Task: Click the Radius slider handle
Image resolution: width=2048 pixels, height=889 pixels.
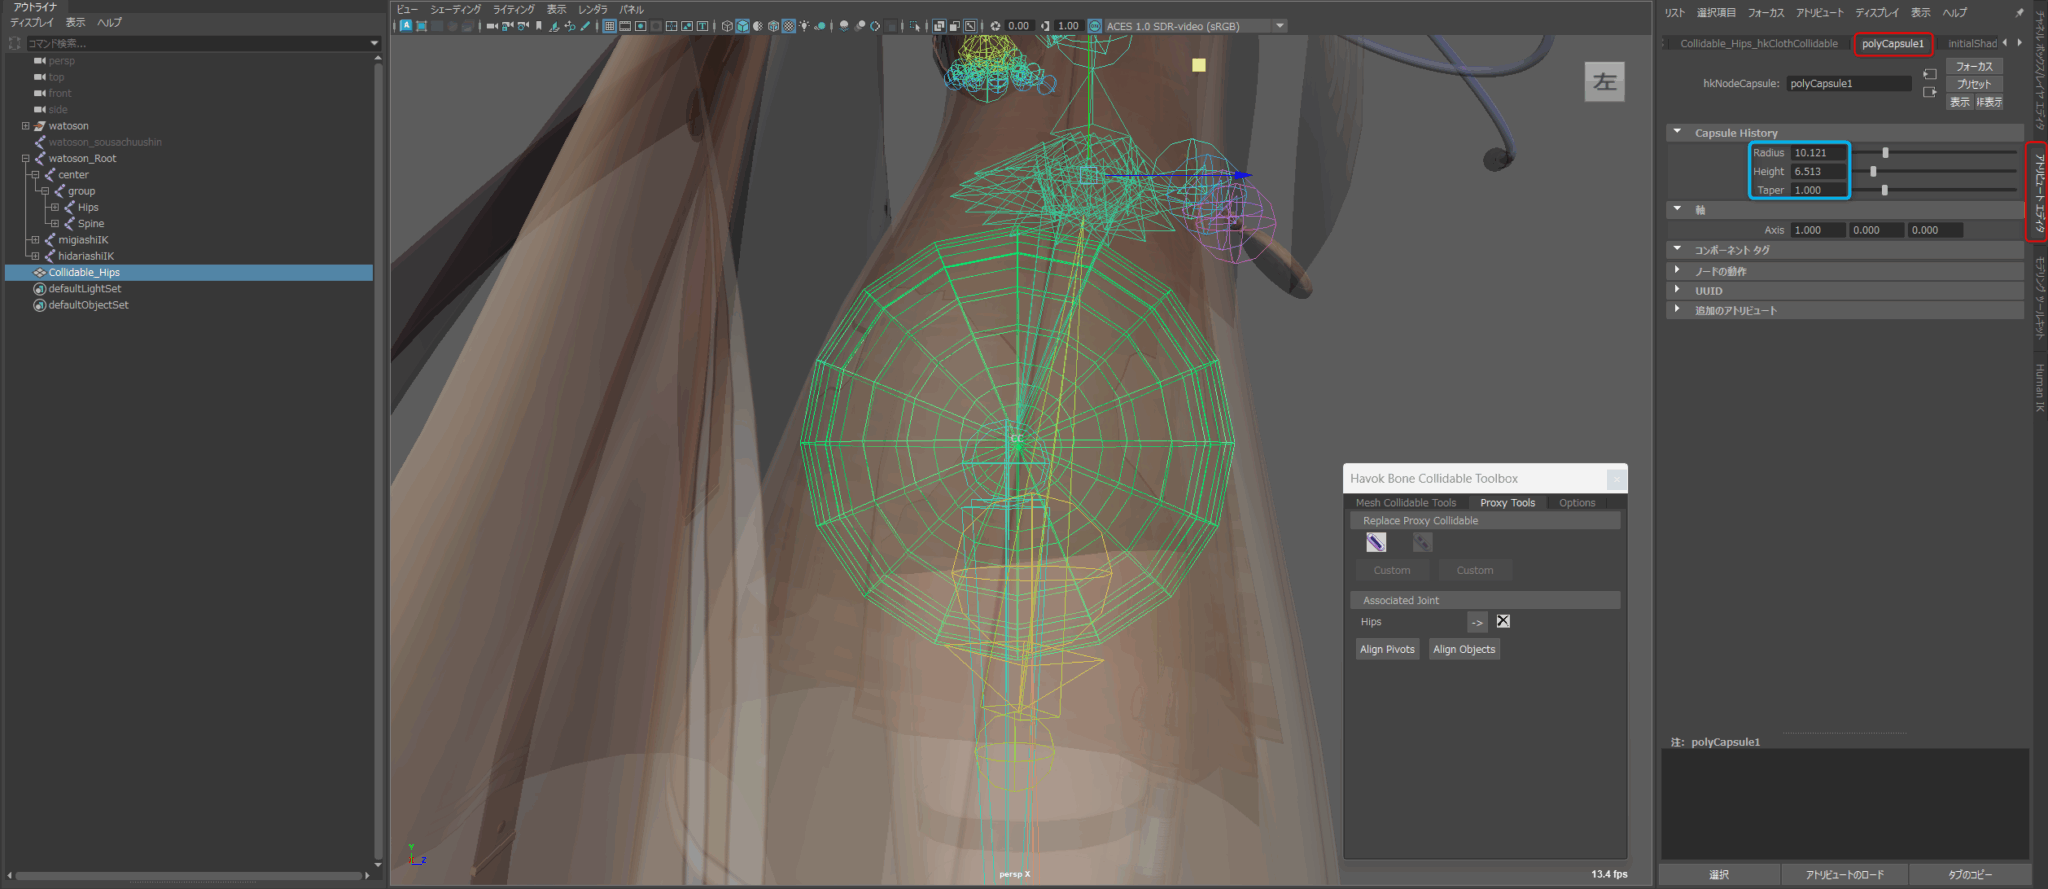Action: point(1885,153)
